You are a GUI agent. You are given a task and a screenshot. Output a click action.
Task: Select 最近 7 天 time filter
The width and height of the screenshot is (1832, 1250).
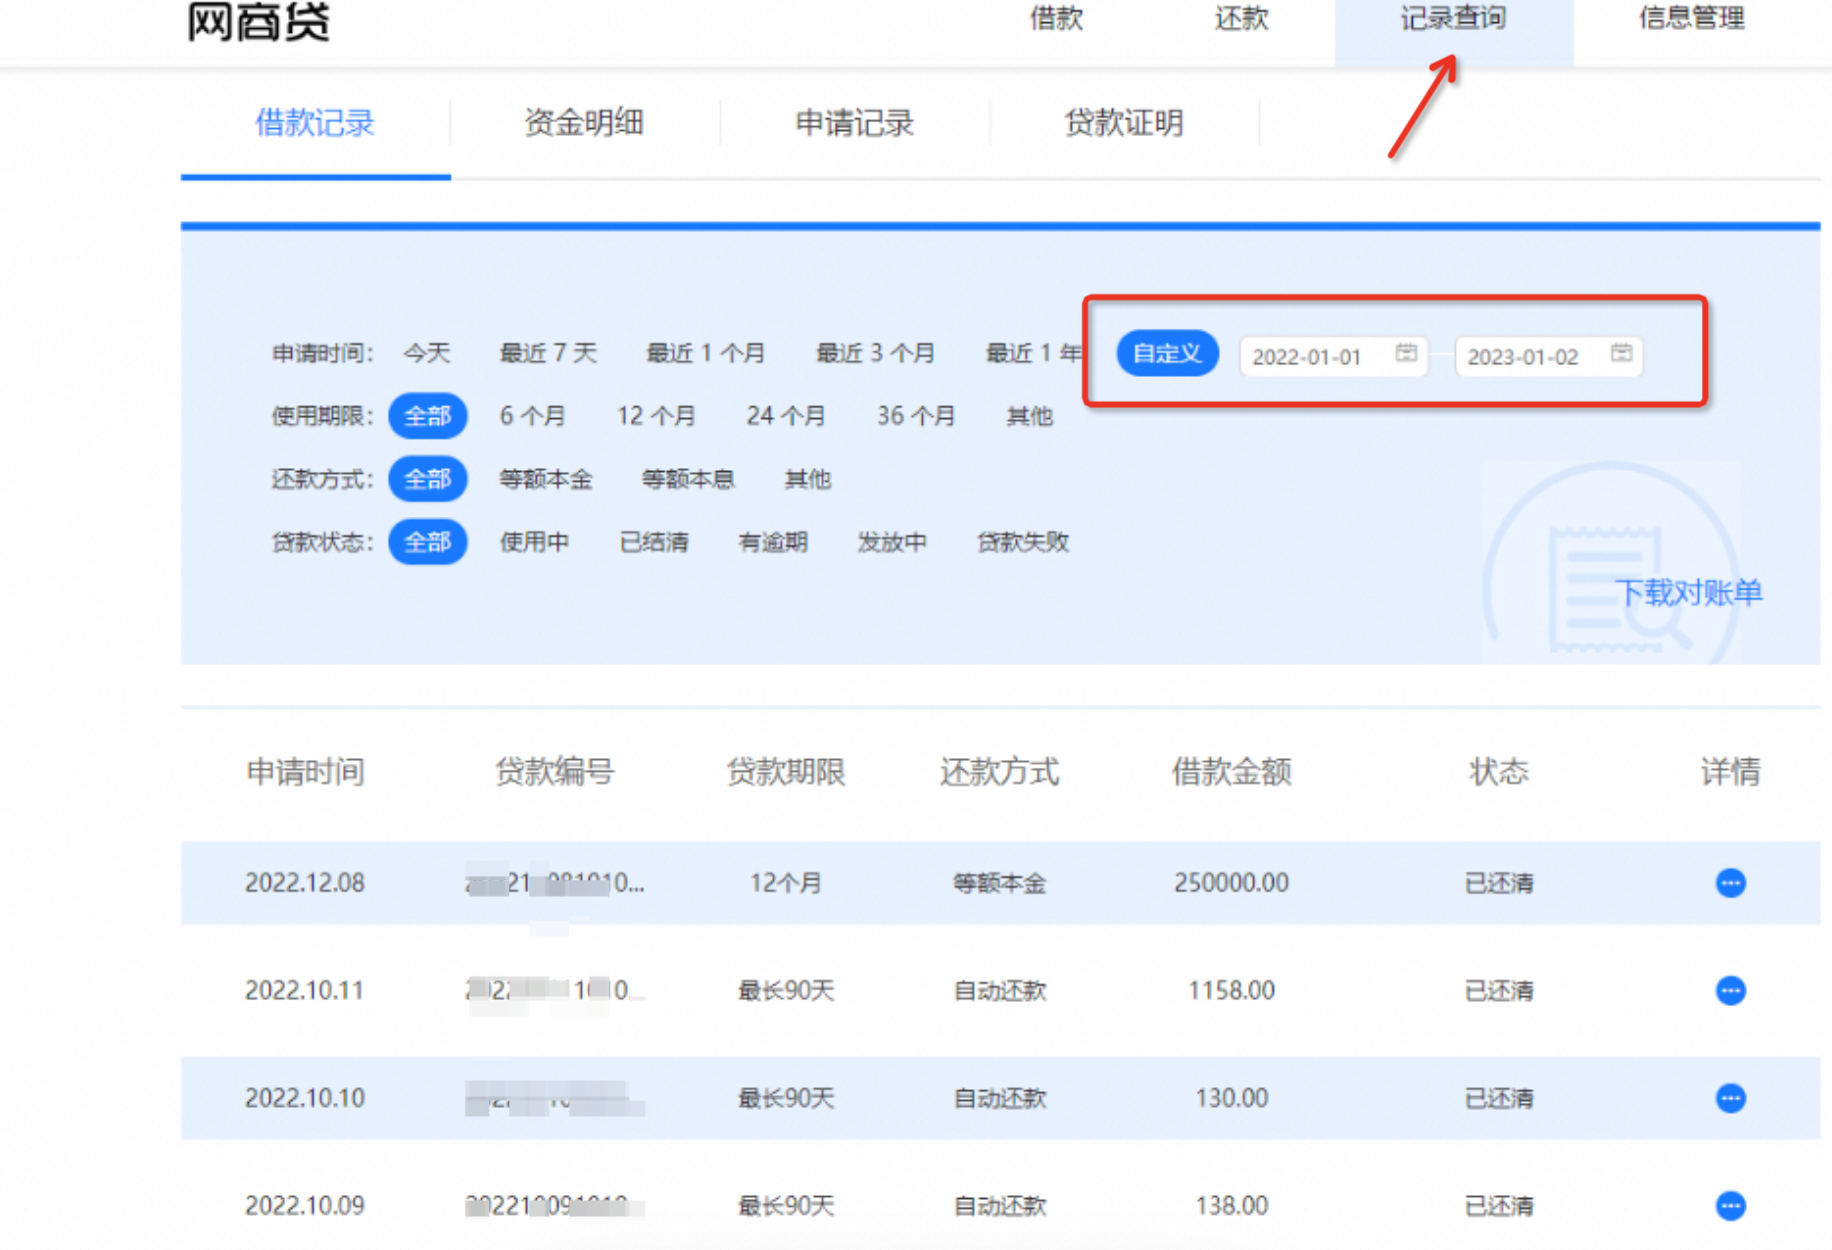[x=548, y=353]
